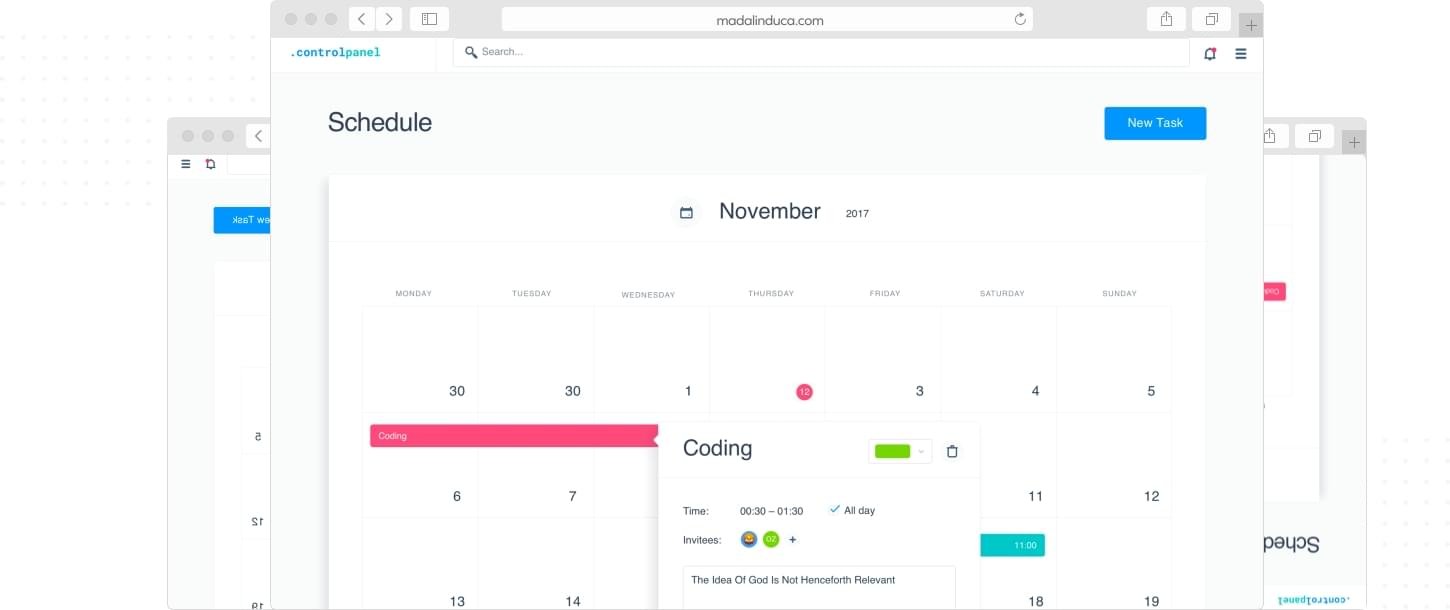The width and height of the screenshot is (1450, 610).
Task: Pick the green color swatch
Action: tap(892, 451)
